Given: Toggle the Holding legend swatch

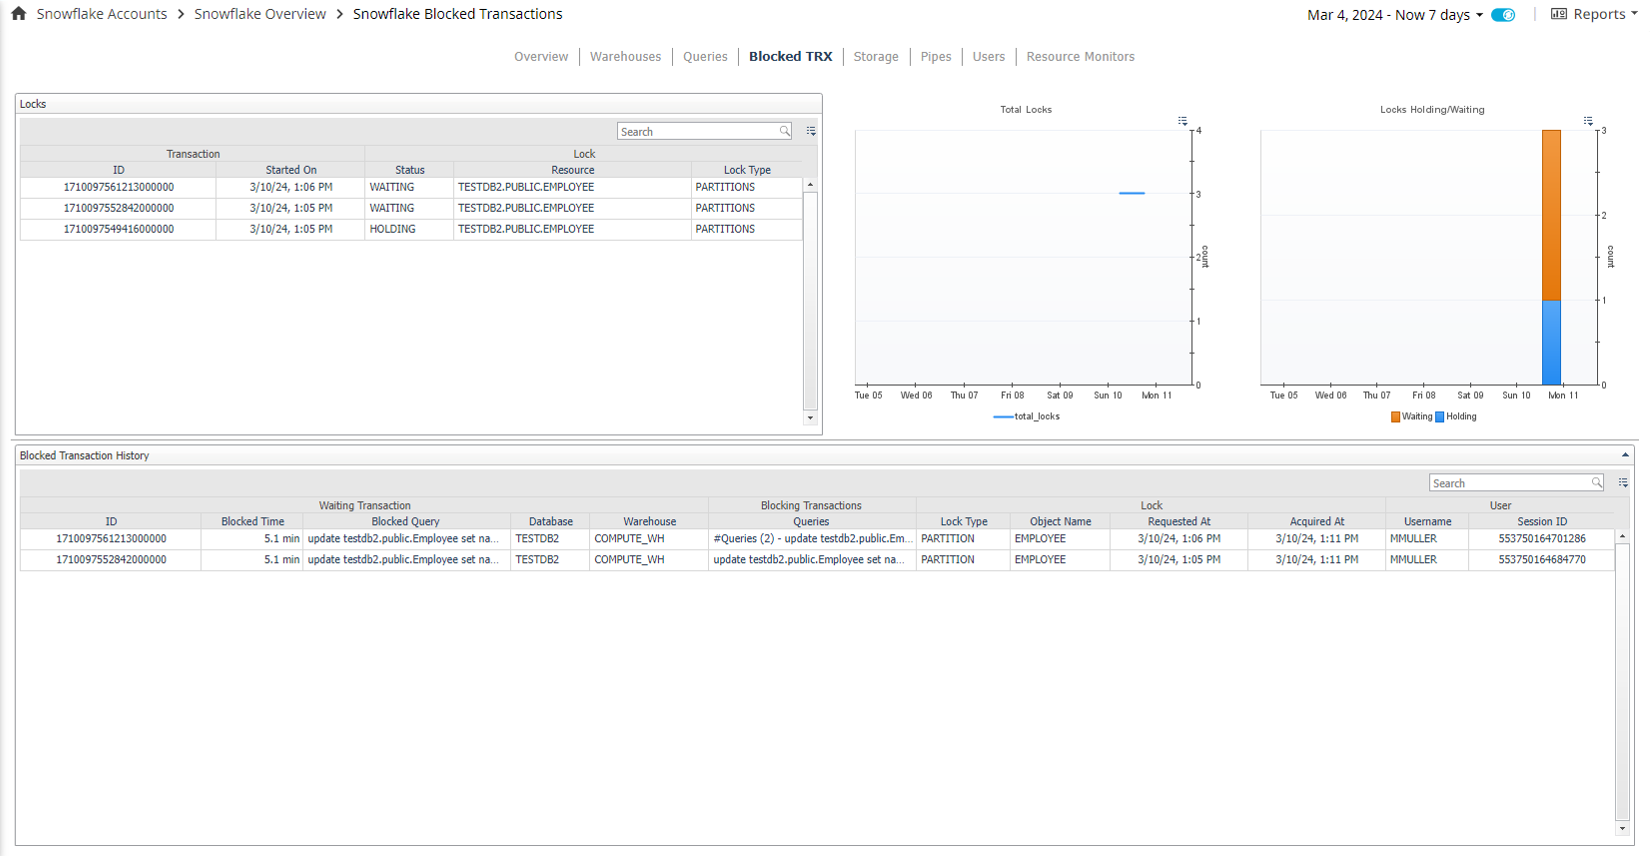Looking at the screenshot, I should 1439,417.
